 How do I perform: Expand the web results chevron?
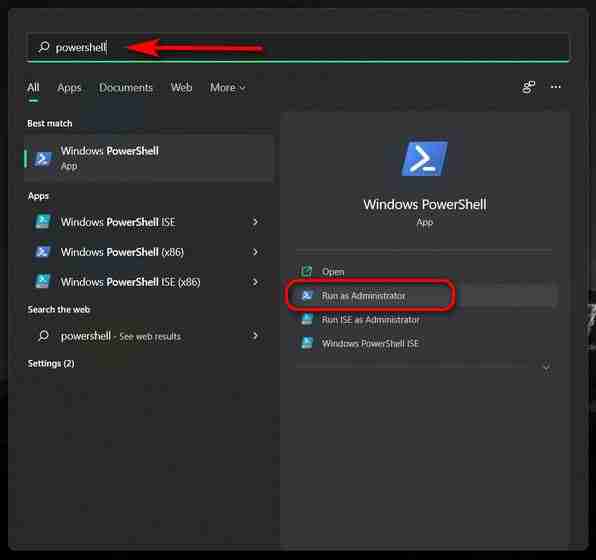point(255,335)
